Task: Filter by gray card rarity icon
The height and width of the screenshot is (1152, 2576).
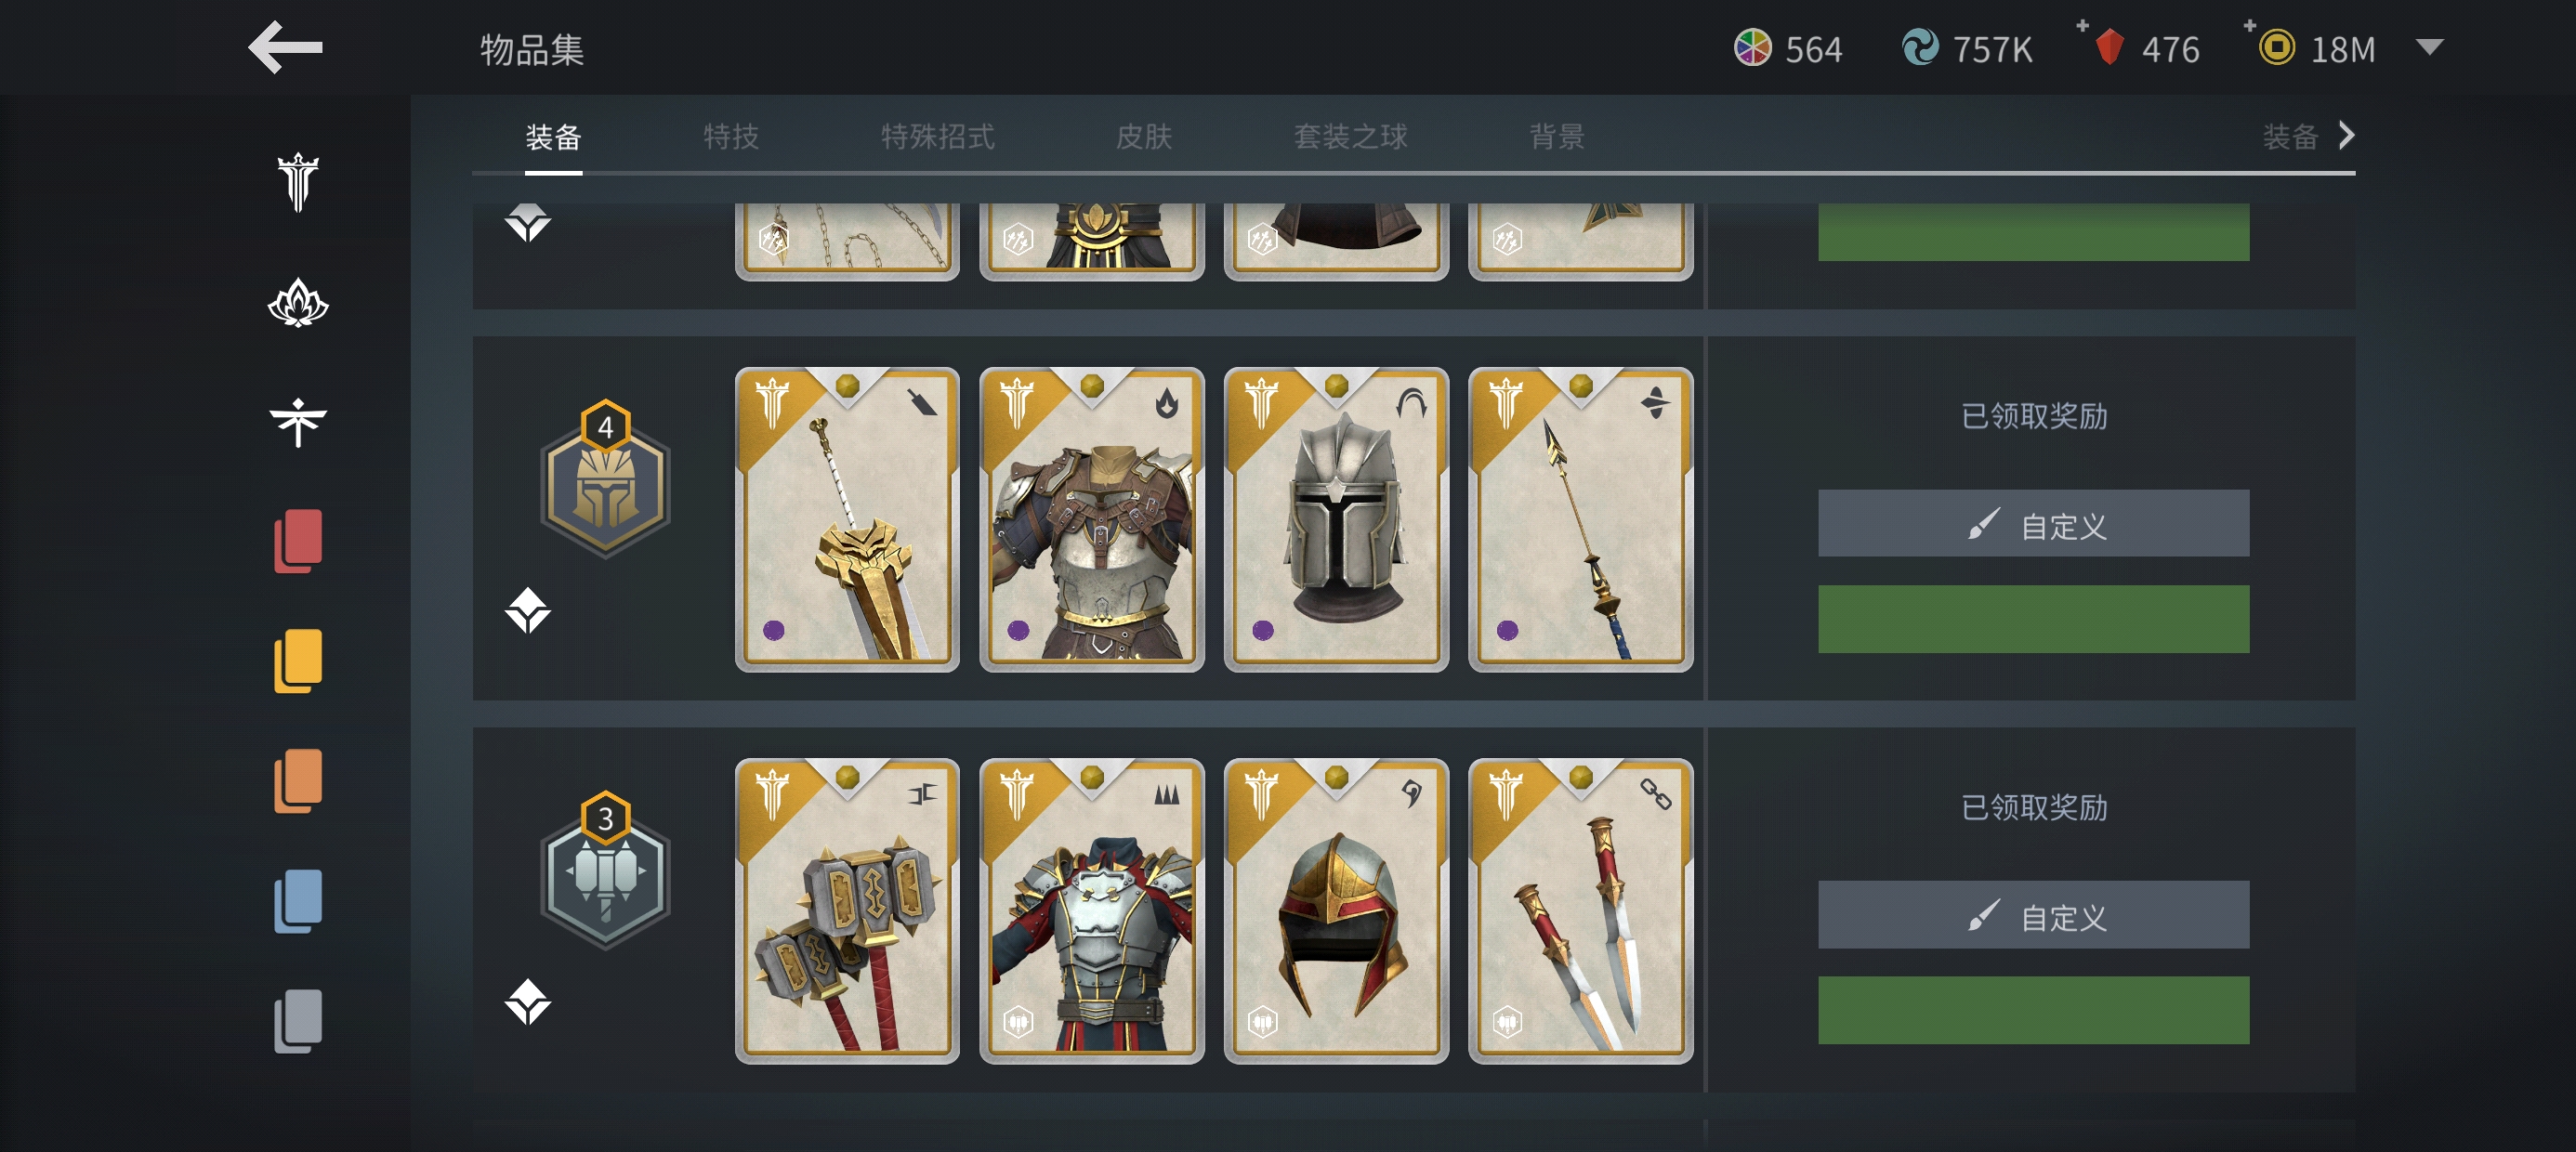Action: [x=298, y=1021]
